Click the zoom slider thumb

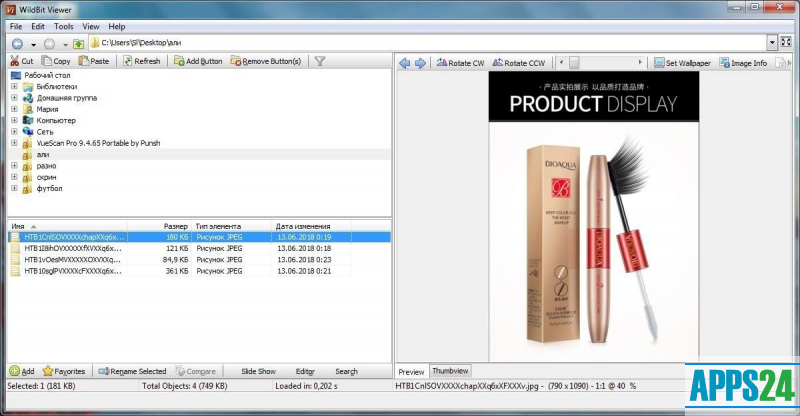click(x=574, y=62)
